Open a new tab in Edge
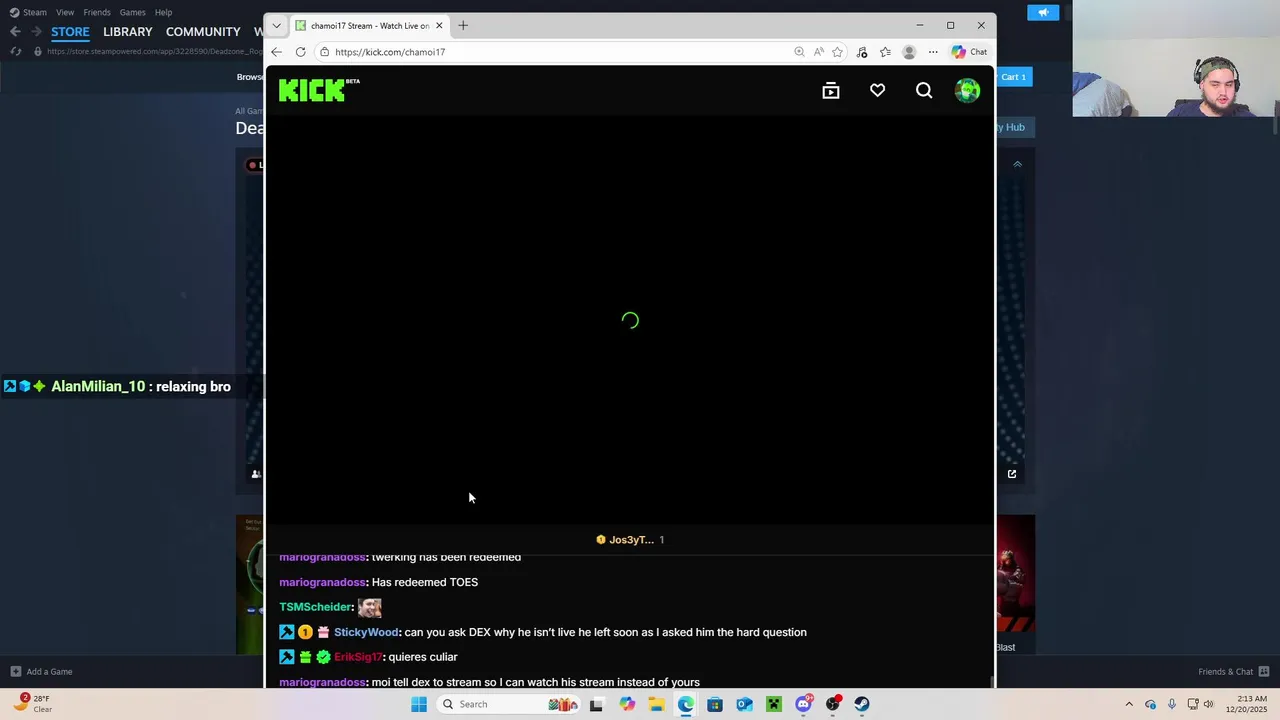The width and height of the screenshot is (1280, 720). click(x=463, y=25)
